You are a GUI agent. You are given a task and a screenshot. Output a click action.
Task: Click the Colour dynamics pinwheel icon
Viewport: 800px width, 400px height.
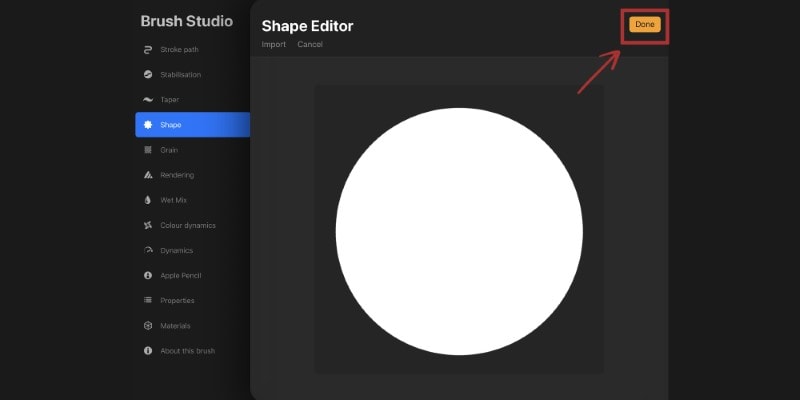pos(148,225)
